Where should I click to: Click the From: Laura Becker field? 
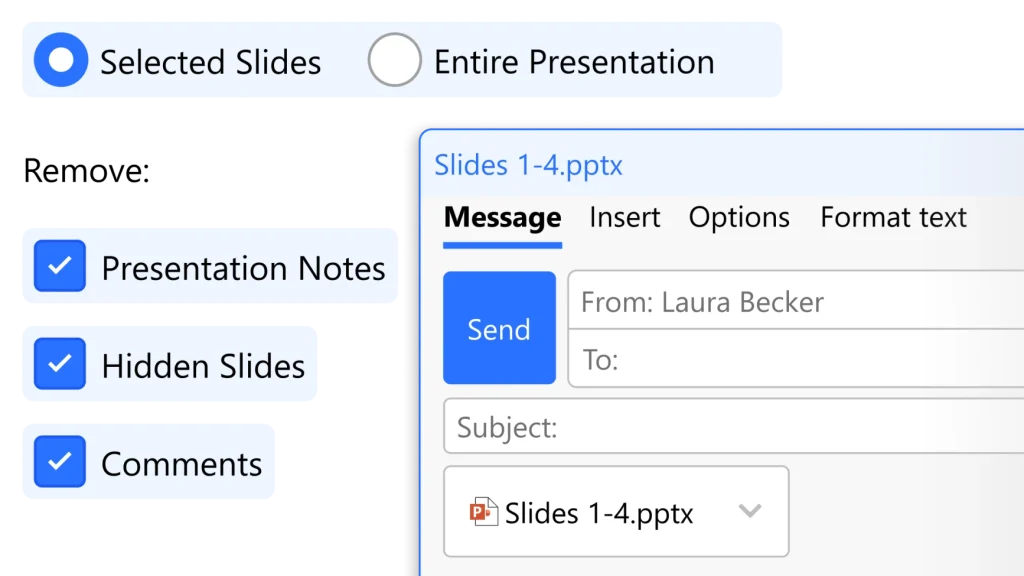click(795, 302)
